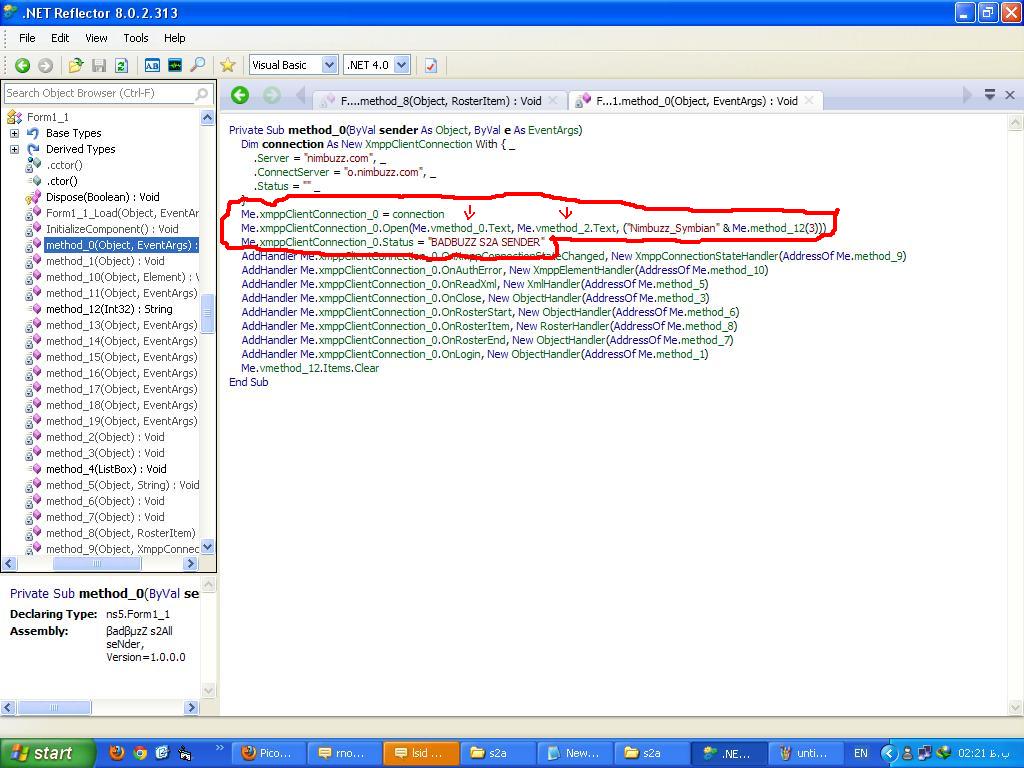Open the Firefox quick launch icon on taskbar
1024x768 pixels.
point(117,753)
